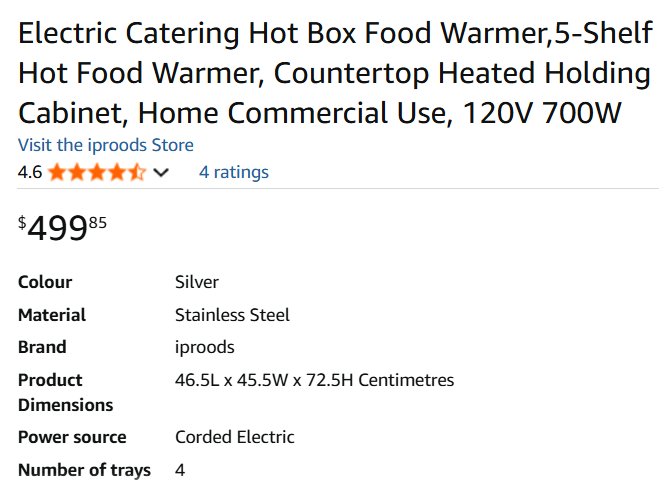
Task: Select the Product Dimensions label
Action: point(65,392)
